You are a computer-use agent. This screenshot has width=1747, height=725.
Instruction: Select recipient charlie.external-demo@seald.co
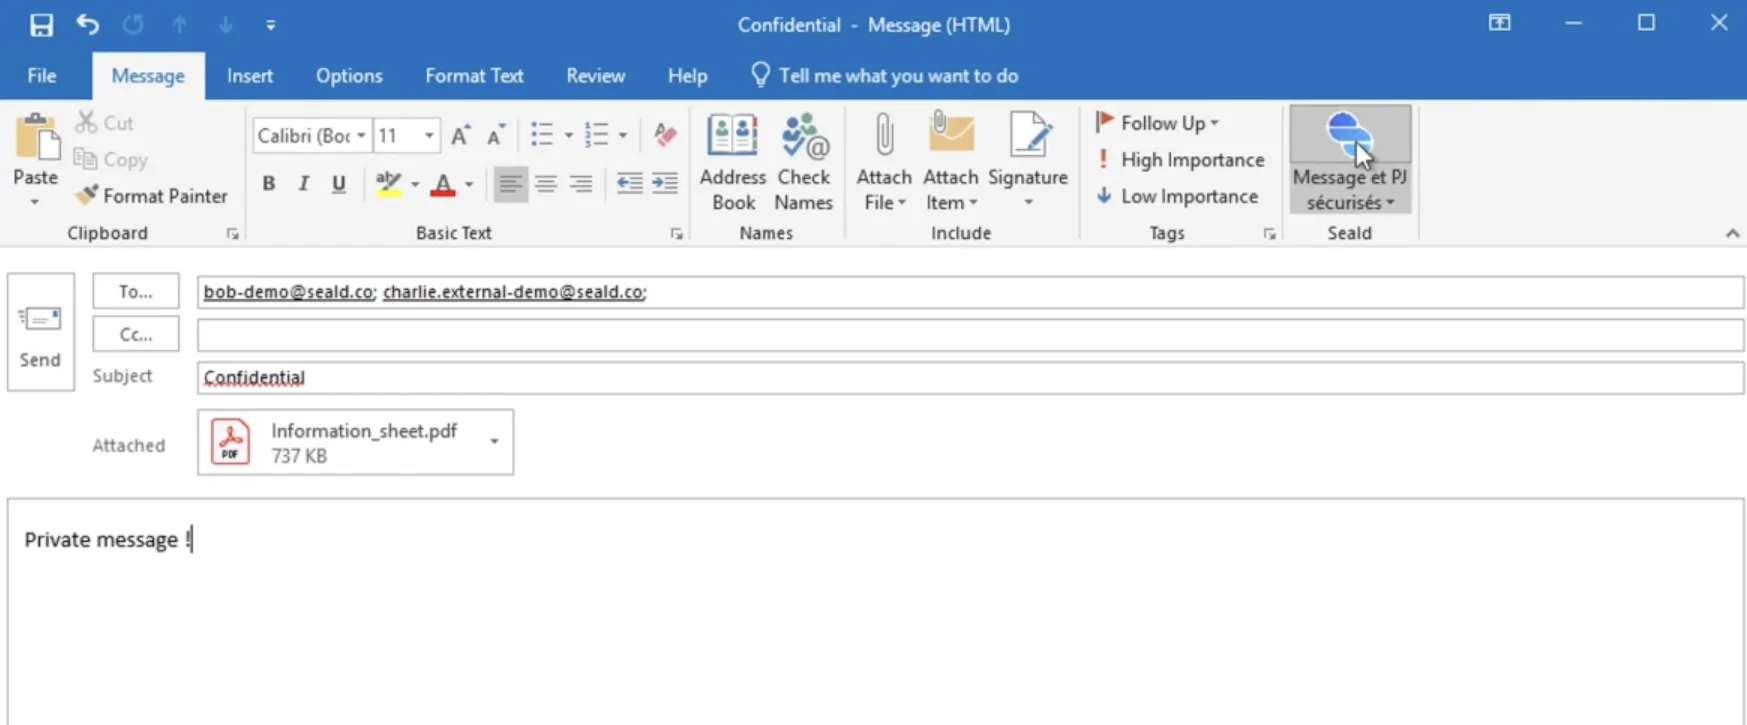514,292
